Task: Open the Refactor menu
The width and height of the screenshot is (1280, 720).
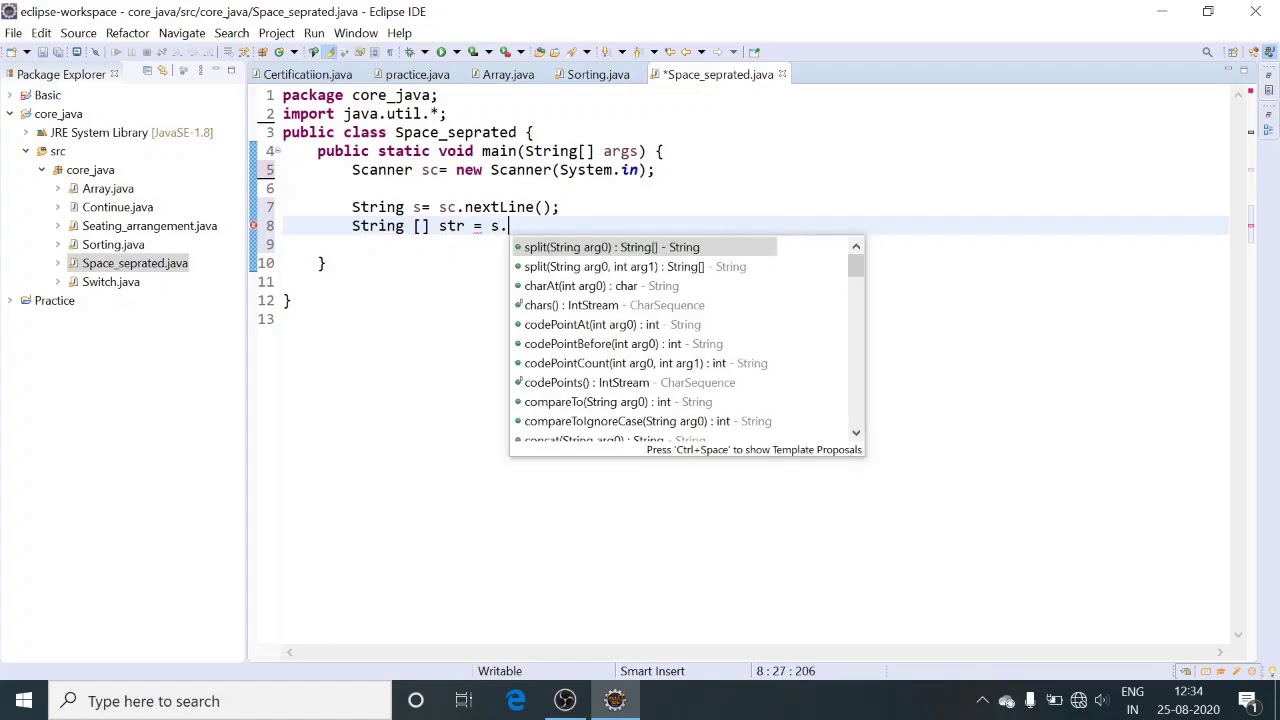Action: click(127, 33)
